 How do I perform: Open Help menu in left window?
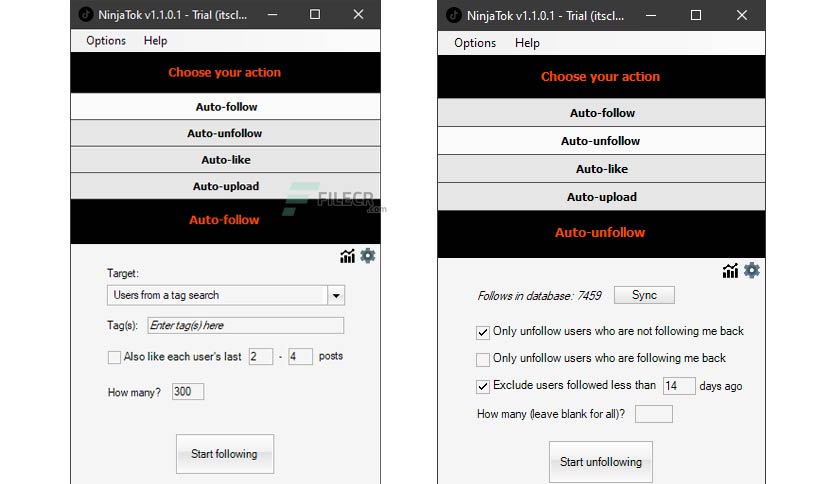pos(155,41)
